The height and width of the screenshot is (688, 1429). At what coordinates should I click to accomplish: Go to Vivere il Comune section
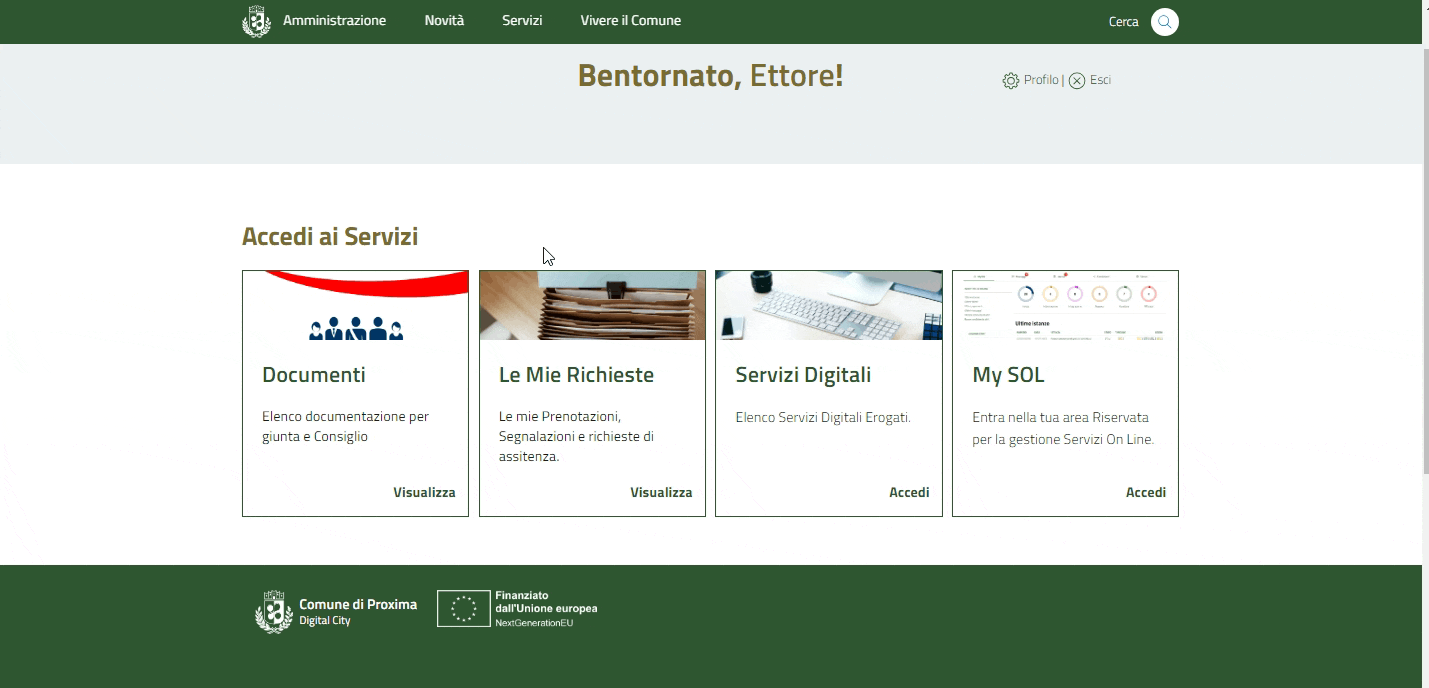(630, 21)
